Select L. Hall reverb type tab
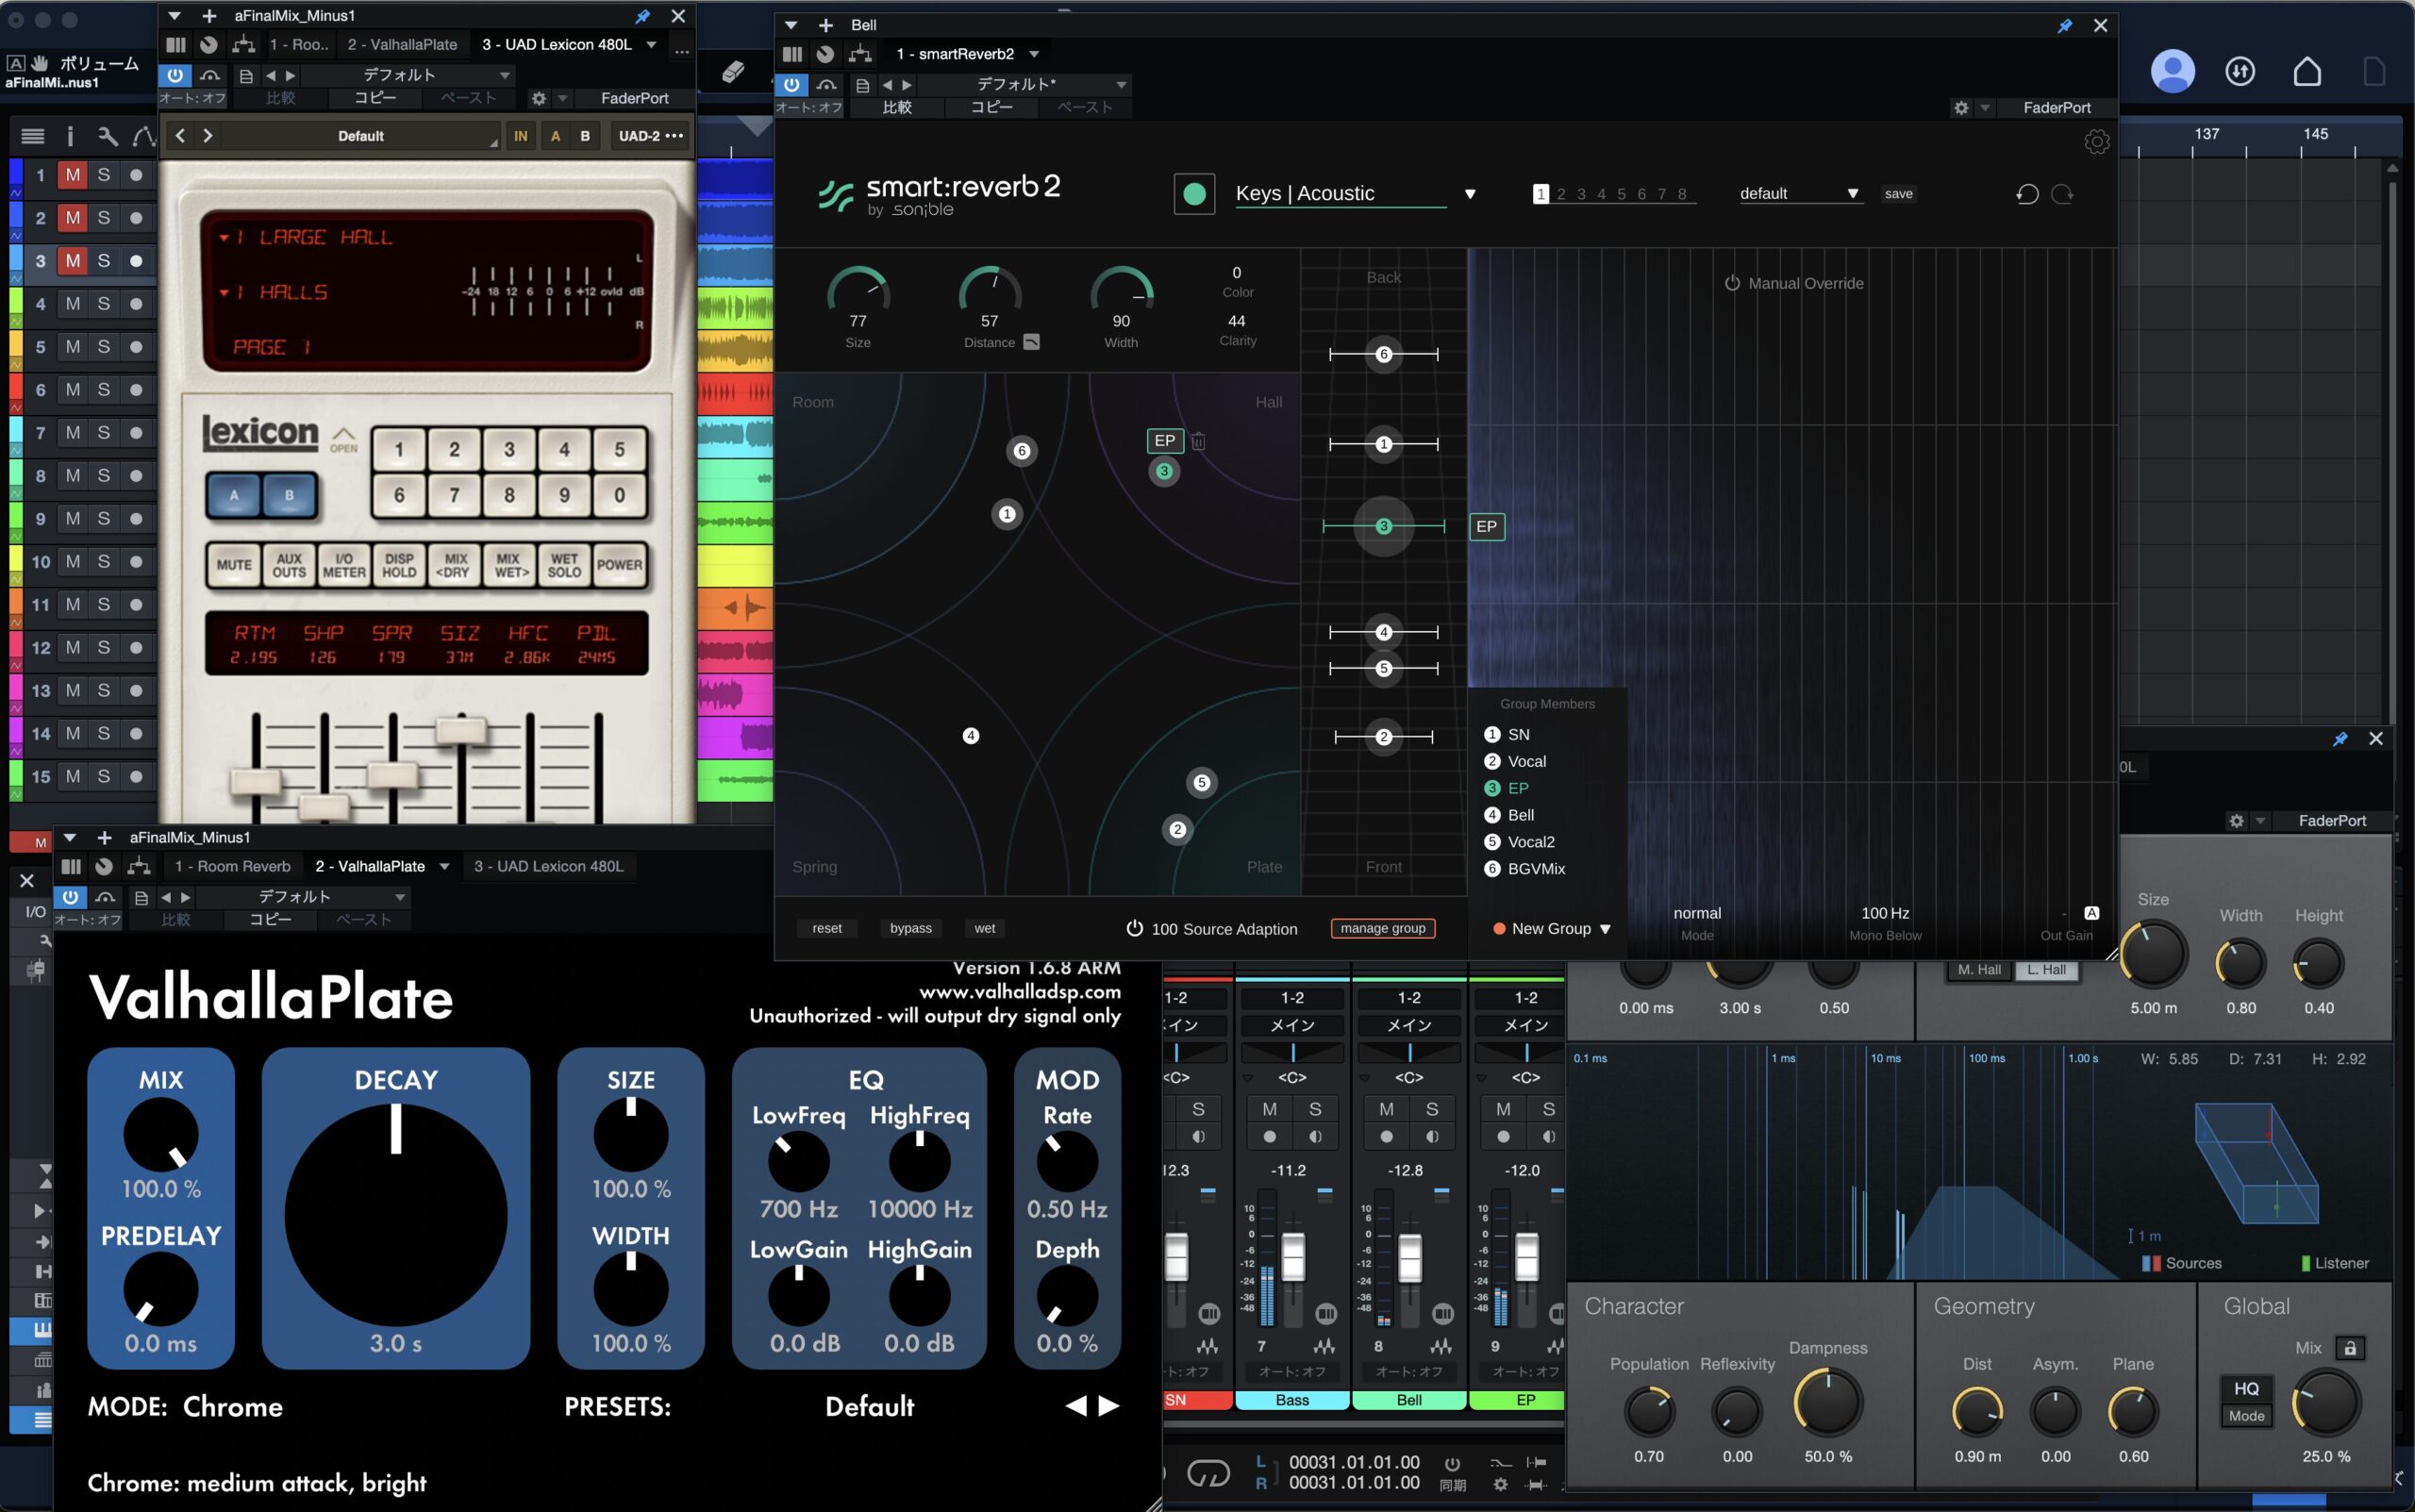Viewport: 2415px width, 1512px height. tap(2046, 970)
